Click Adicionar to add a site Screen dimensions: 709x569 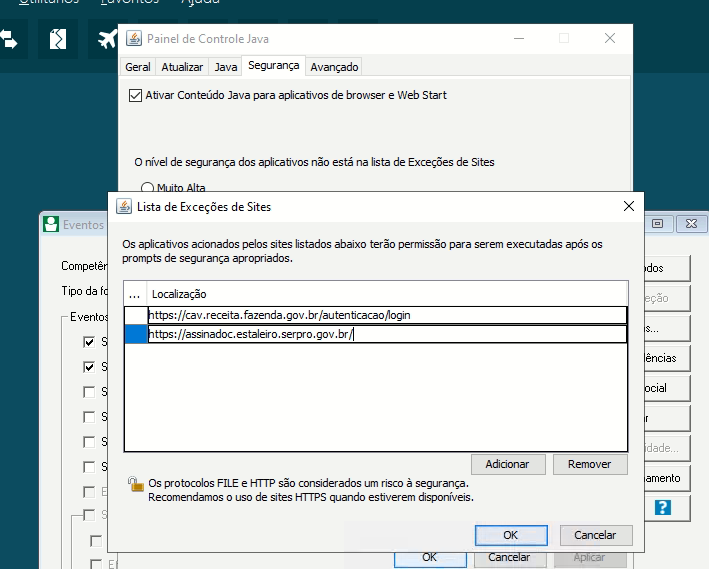point(508,464)
